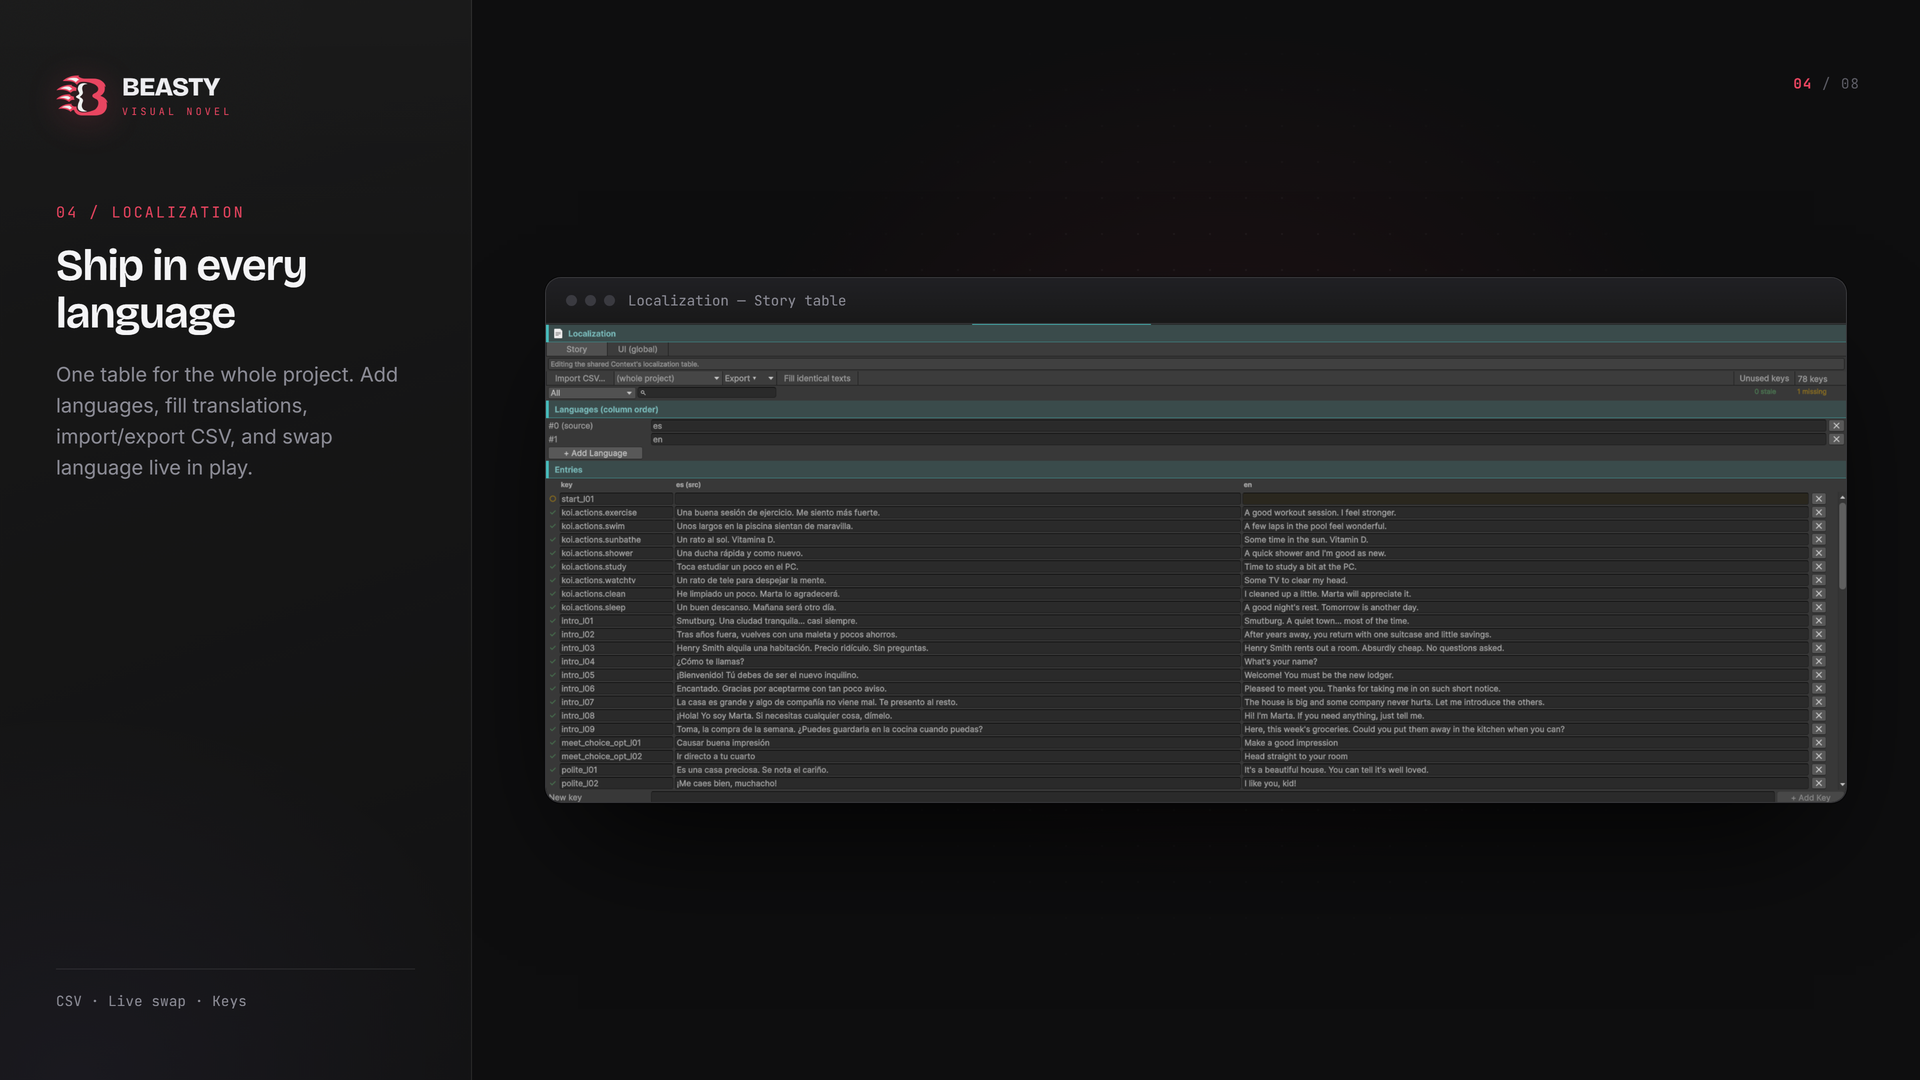
Task: Click the + Add Language button
Action: click(x=595, y=454)
